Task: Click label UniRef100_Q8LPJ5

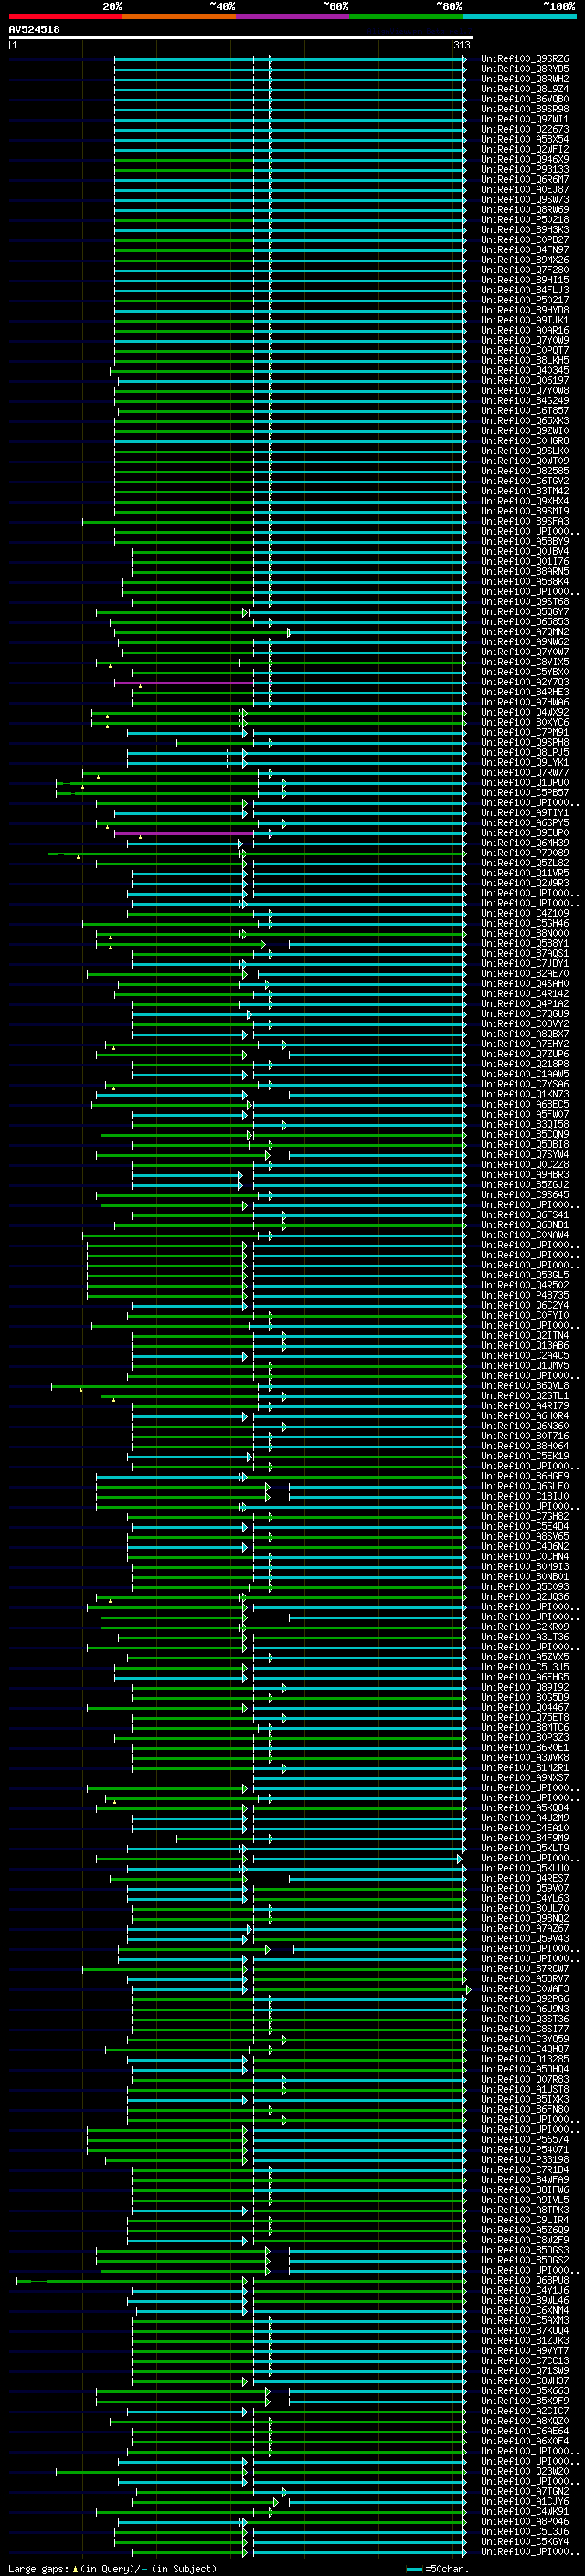Action: tap(525, 752)
